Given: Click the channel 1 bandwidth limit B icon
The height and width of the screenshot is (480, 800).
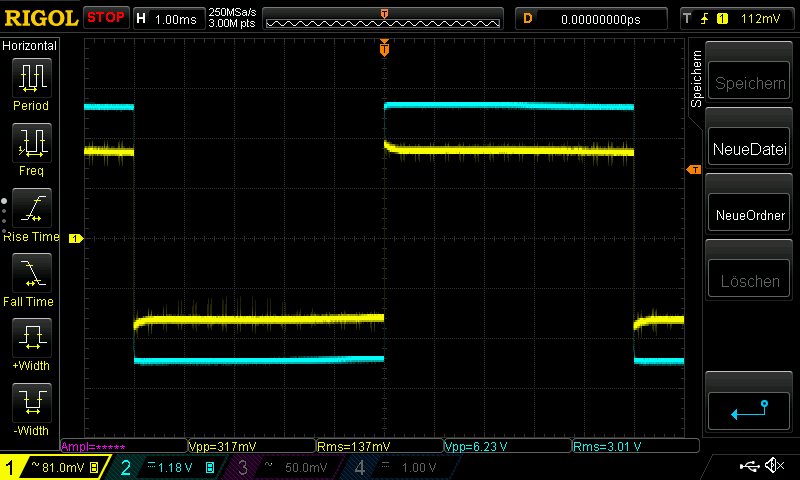Looking at the screenshot, I should 94,467.
